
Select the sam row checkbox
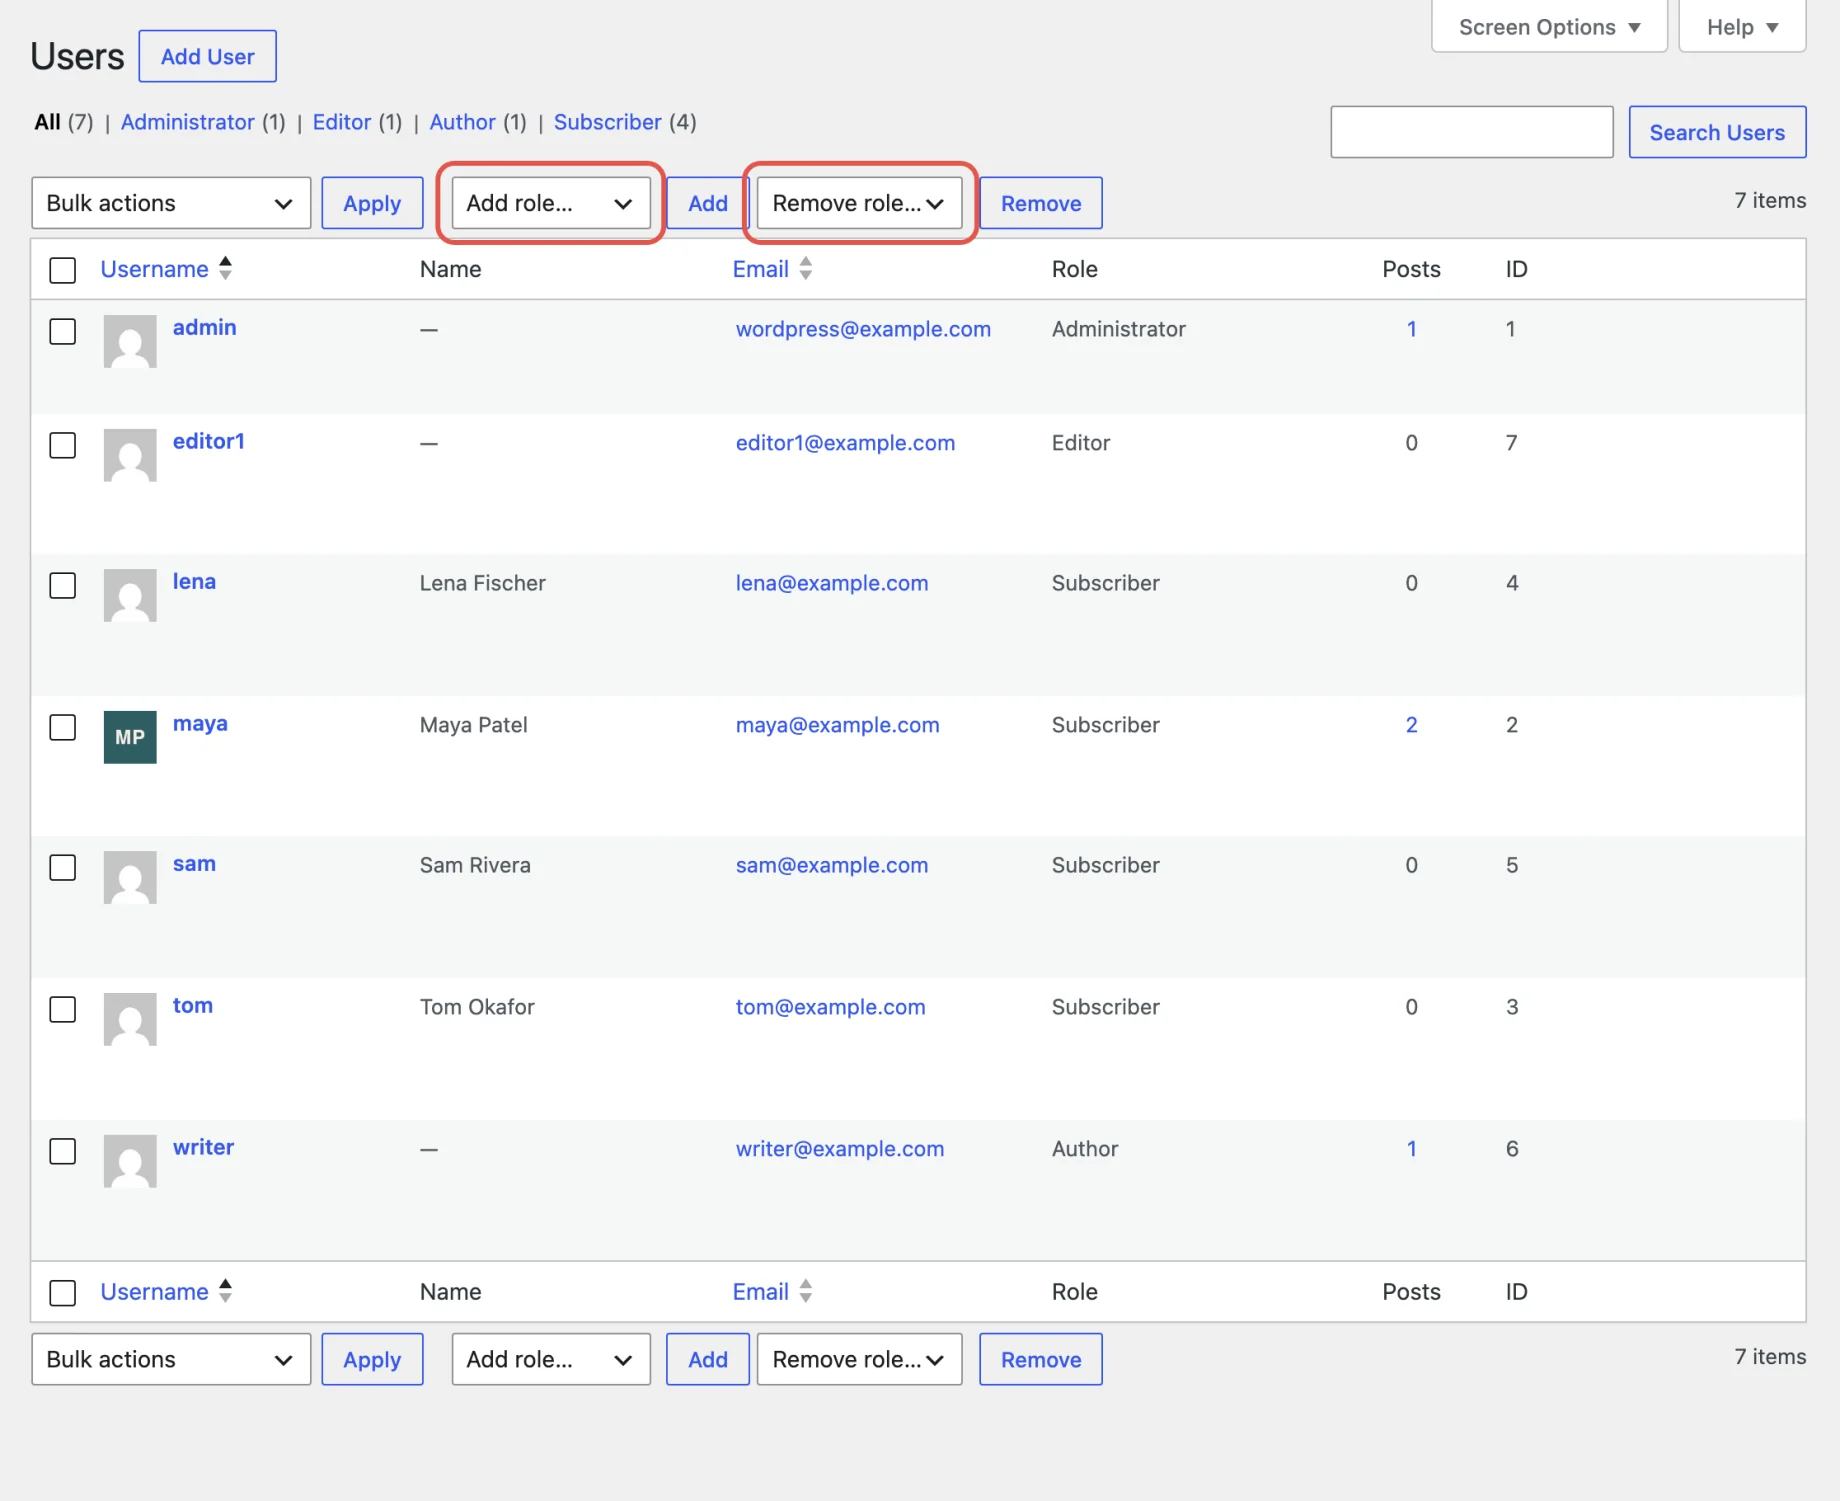[x=63, y=867]
